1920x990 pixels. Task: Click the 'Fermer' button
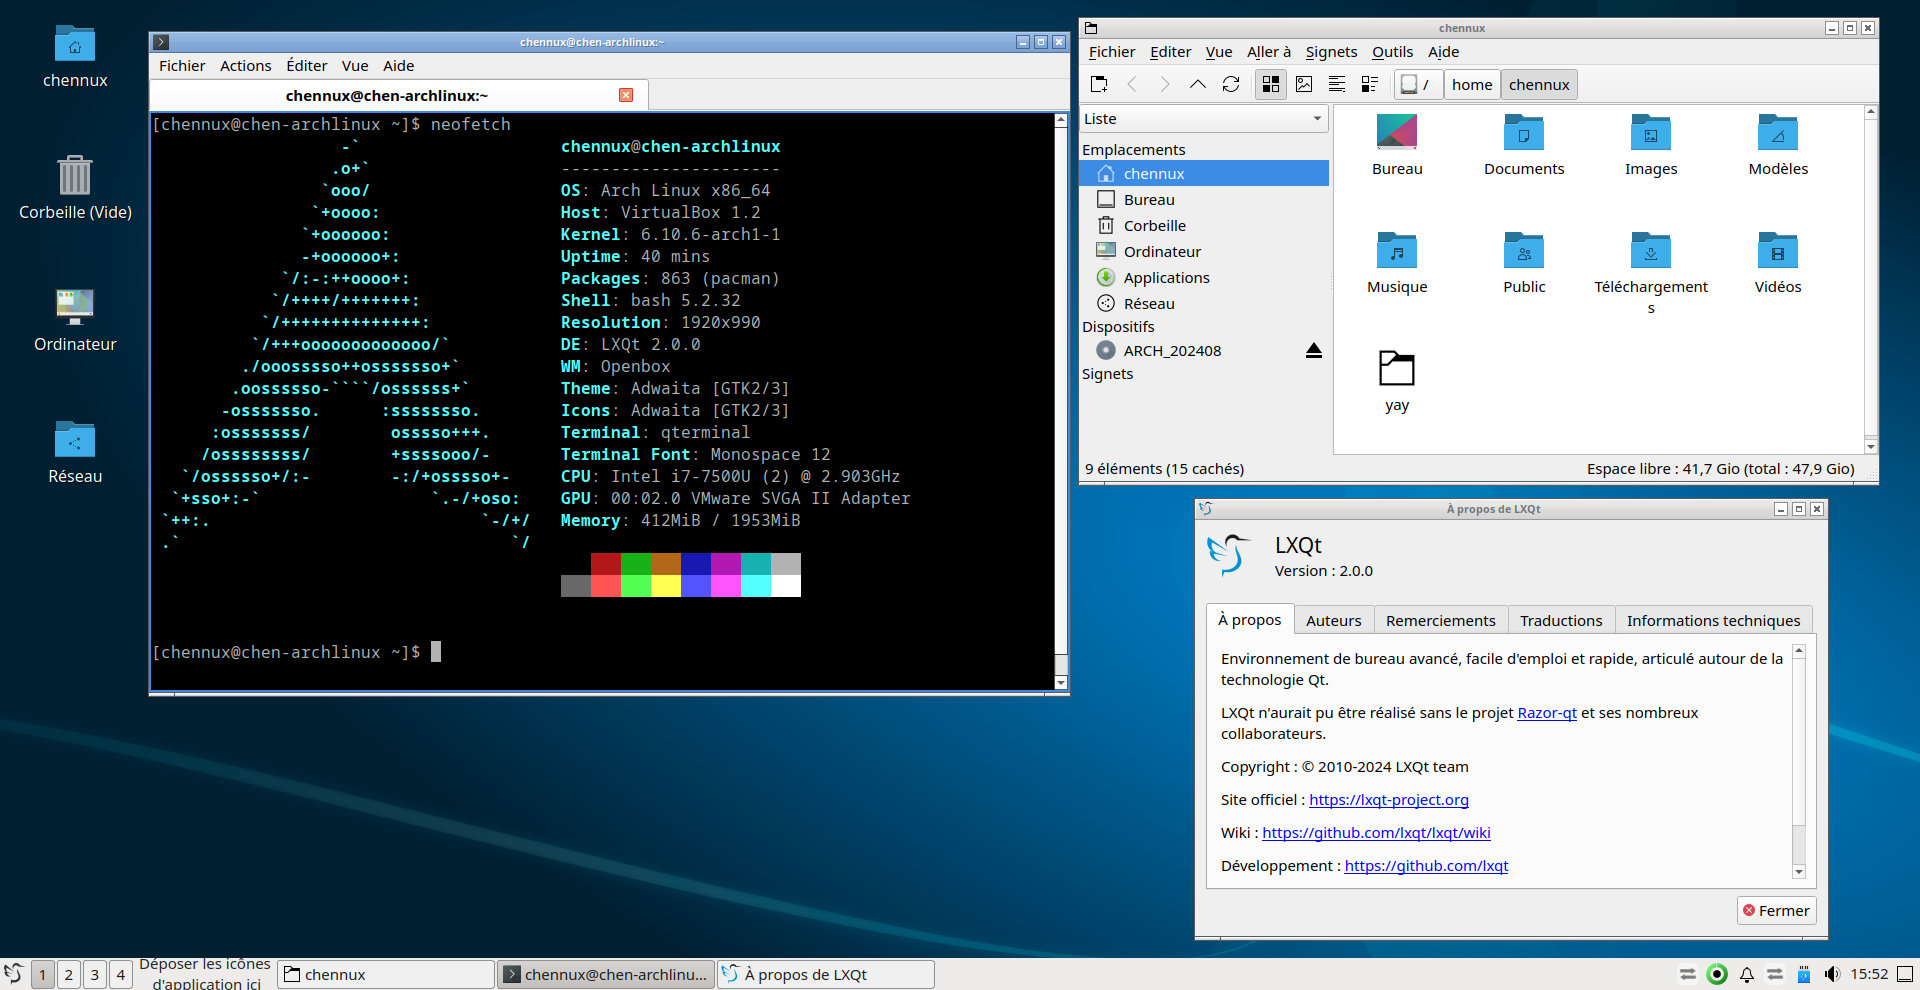1776,911
